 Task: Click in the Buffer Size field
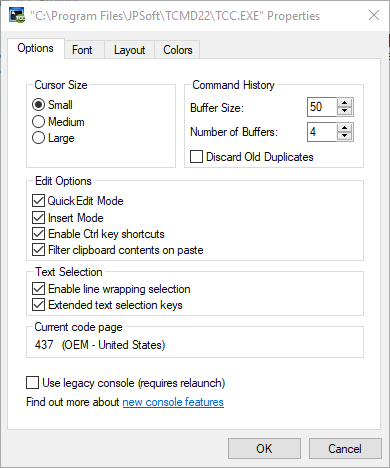click(322, 107)
